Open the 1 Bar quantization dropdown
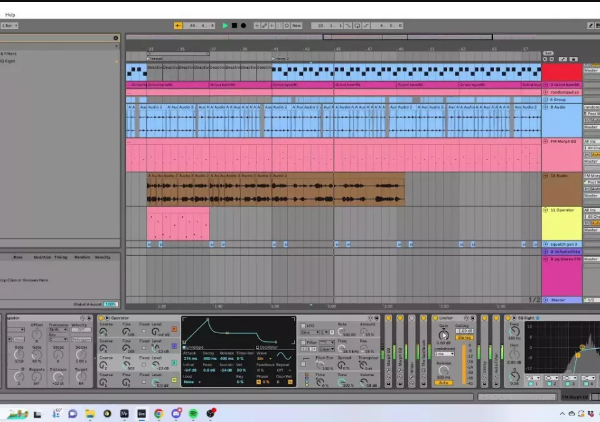Viewport: 600px width, 422px height. [x=11, y=25]
